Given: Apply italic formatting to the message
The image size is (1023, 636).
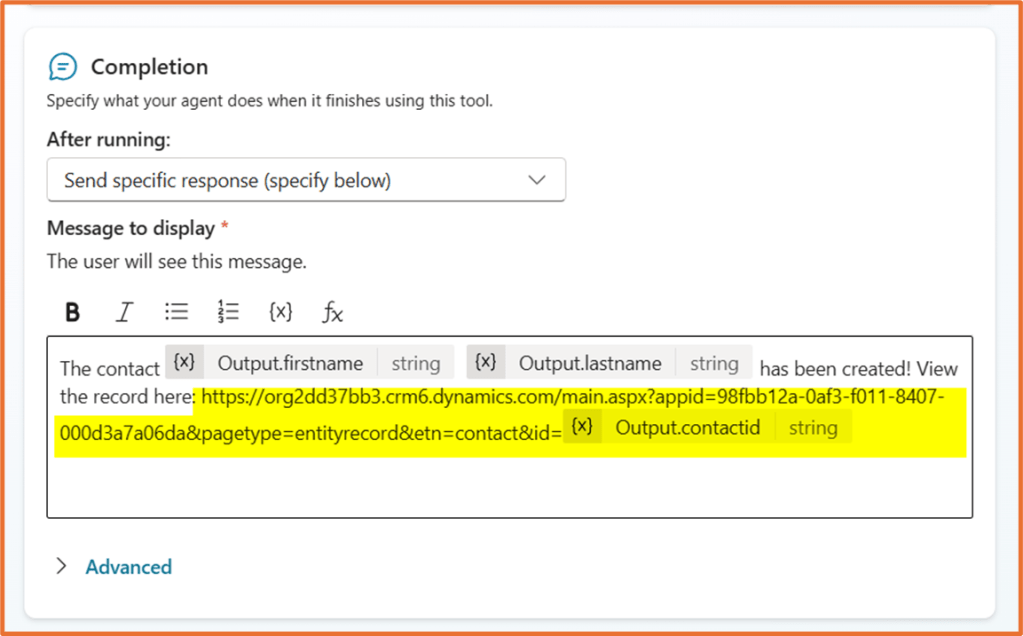Looking at the screenshot, I should [123, 311].
